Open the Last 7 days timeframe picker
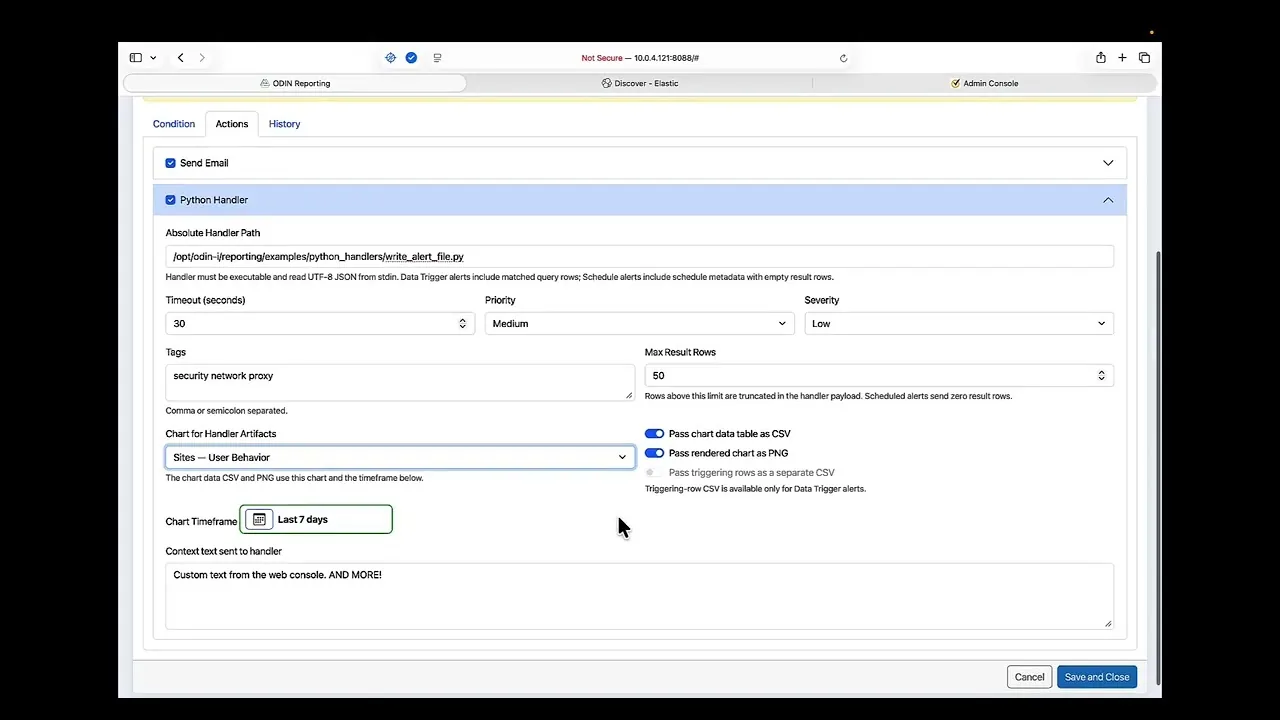This screenshot has height=720, width=1280. [x=316, y=520]
